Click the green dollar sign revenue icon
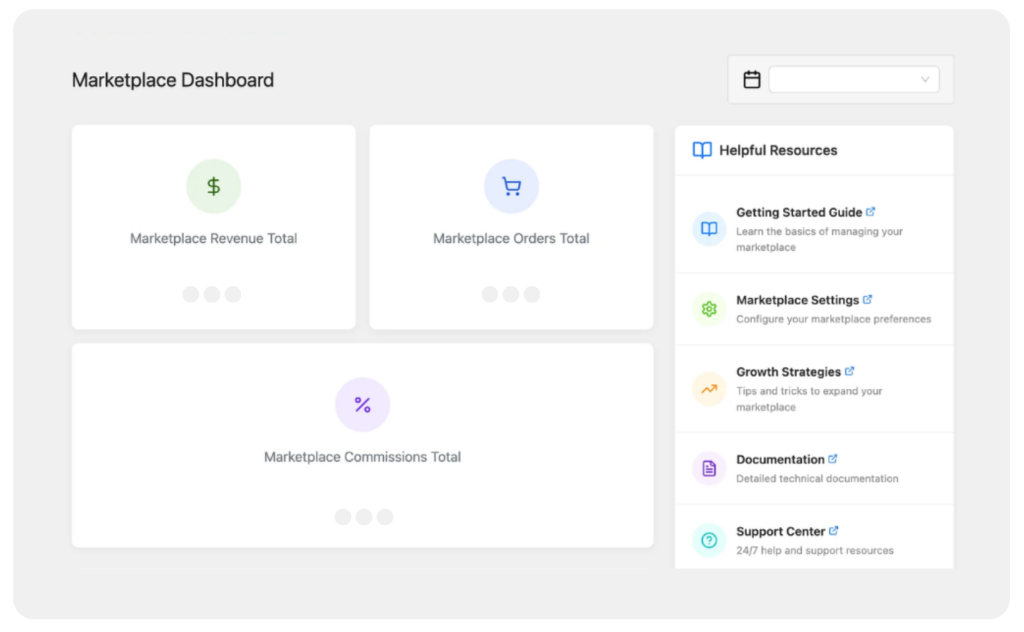The width and height of the screenshot is (1024, 632). (213, 186)
